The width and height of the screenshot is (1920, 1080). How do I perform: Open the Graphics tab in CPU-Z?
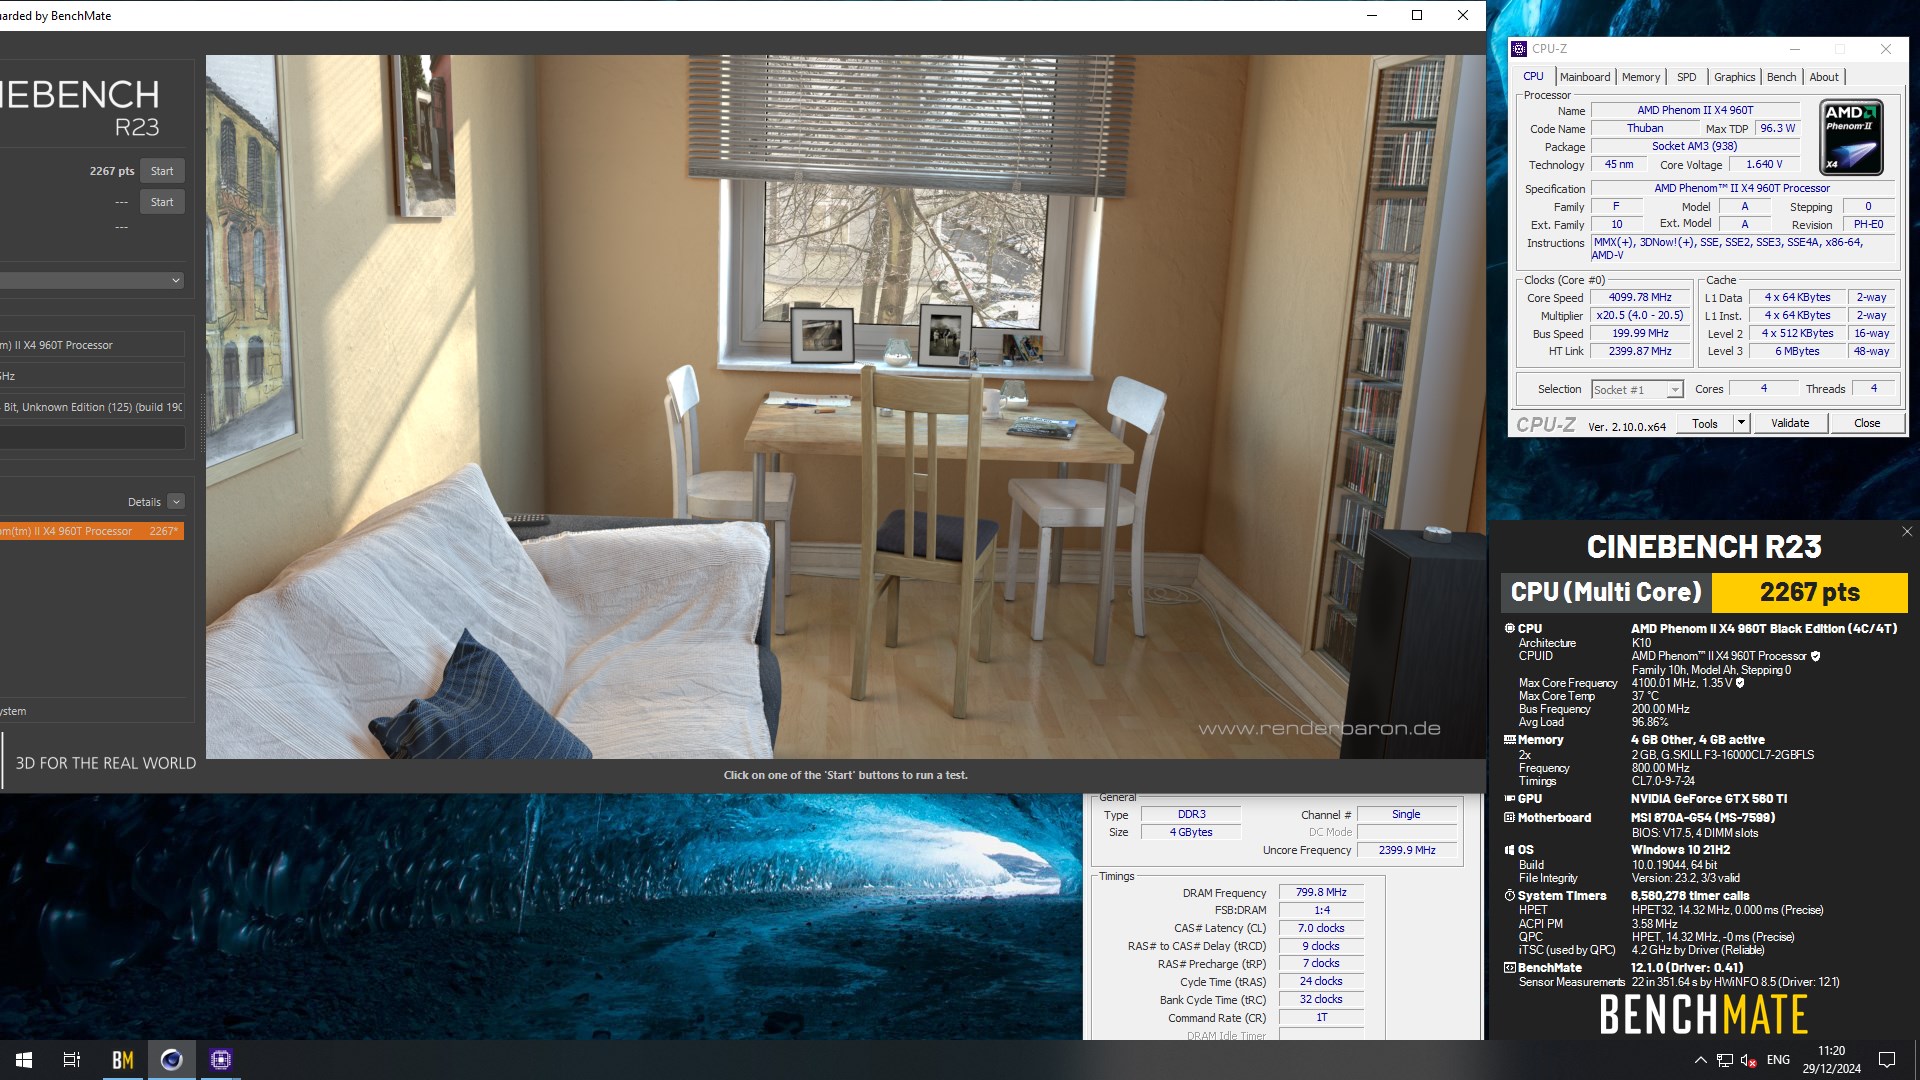click(x=1734, y=77)
